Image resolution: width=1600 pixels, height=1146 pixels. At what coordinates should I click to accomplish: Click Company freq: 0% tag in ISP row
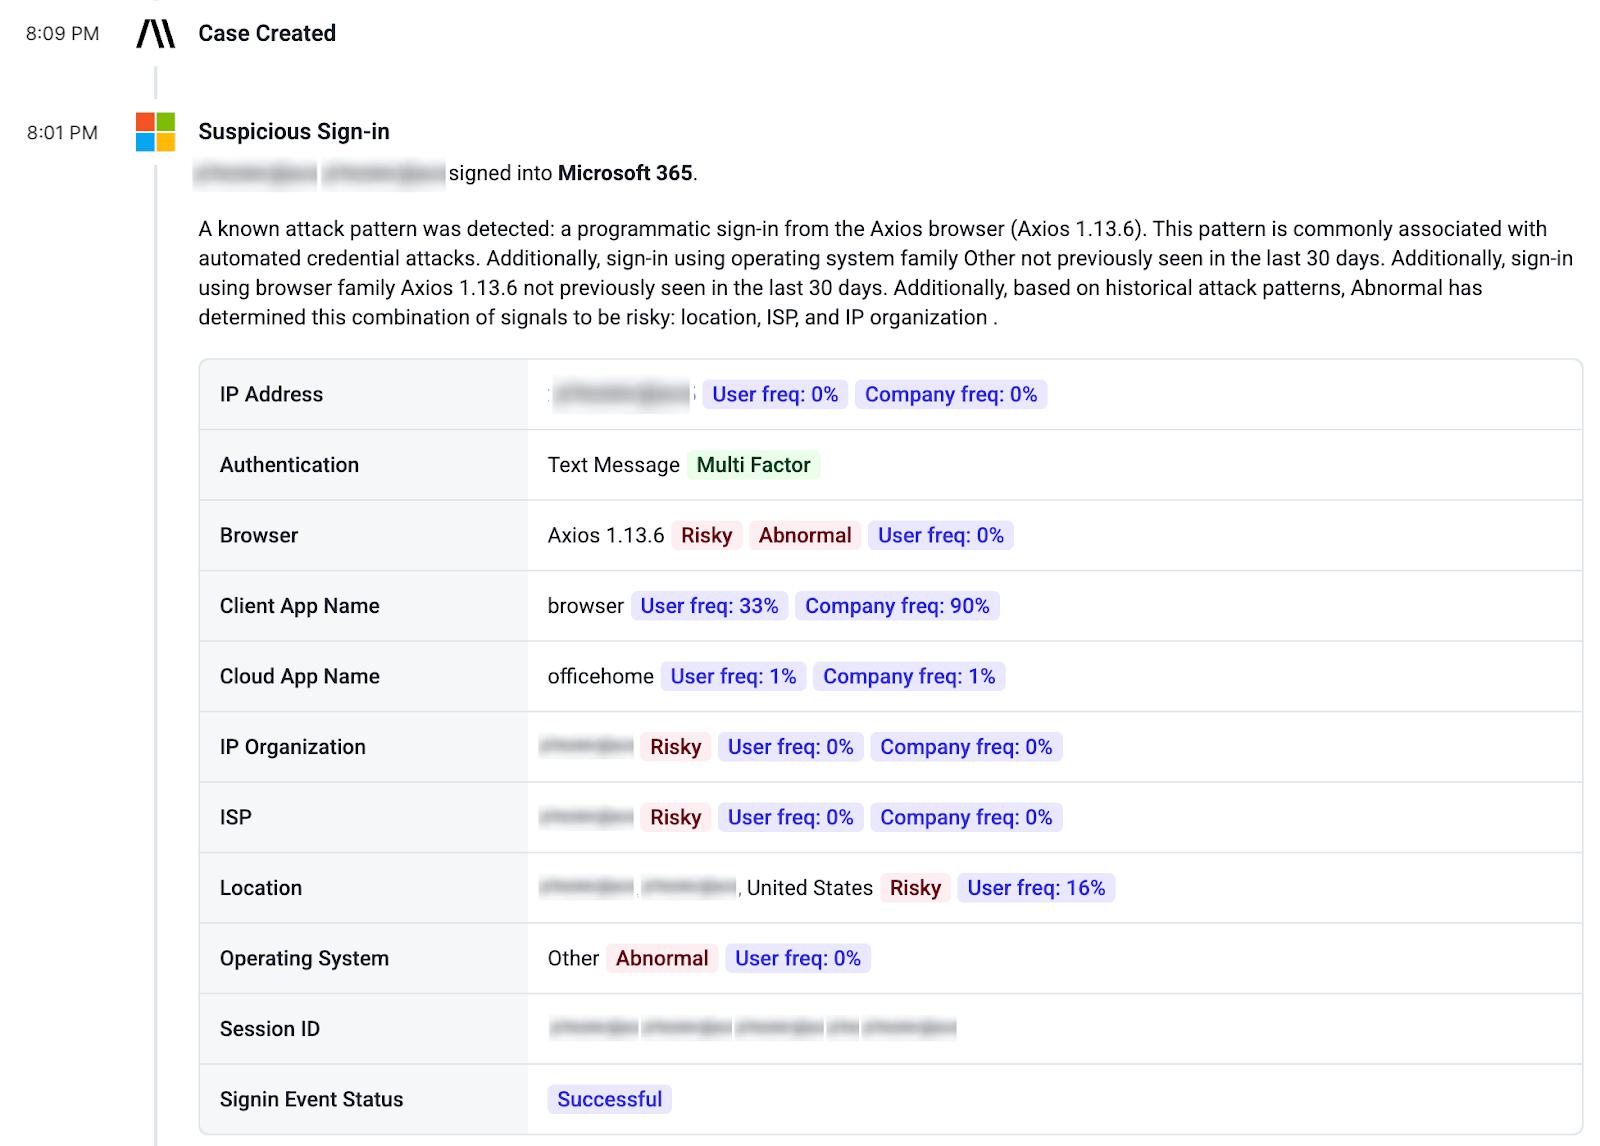click(x=966, y=817)
